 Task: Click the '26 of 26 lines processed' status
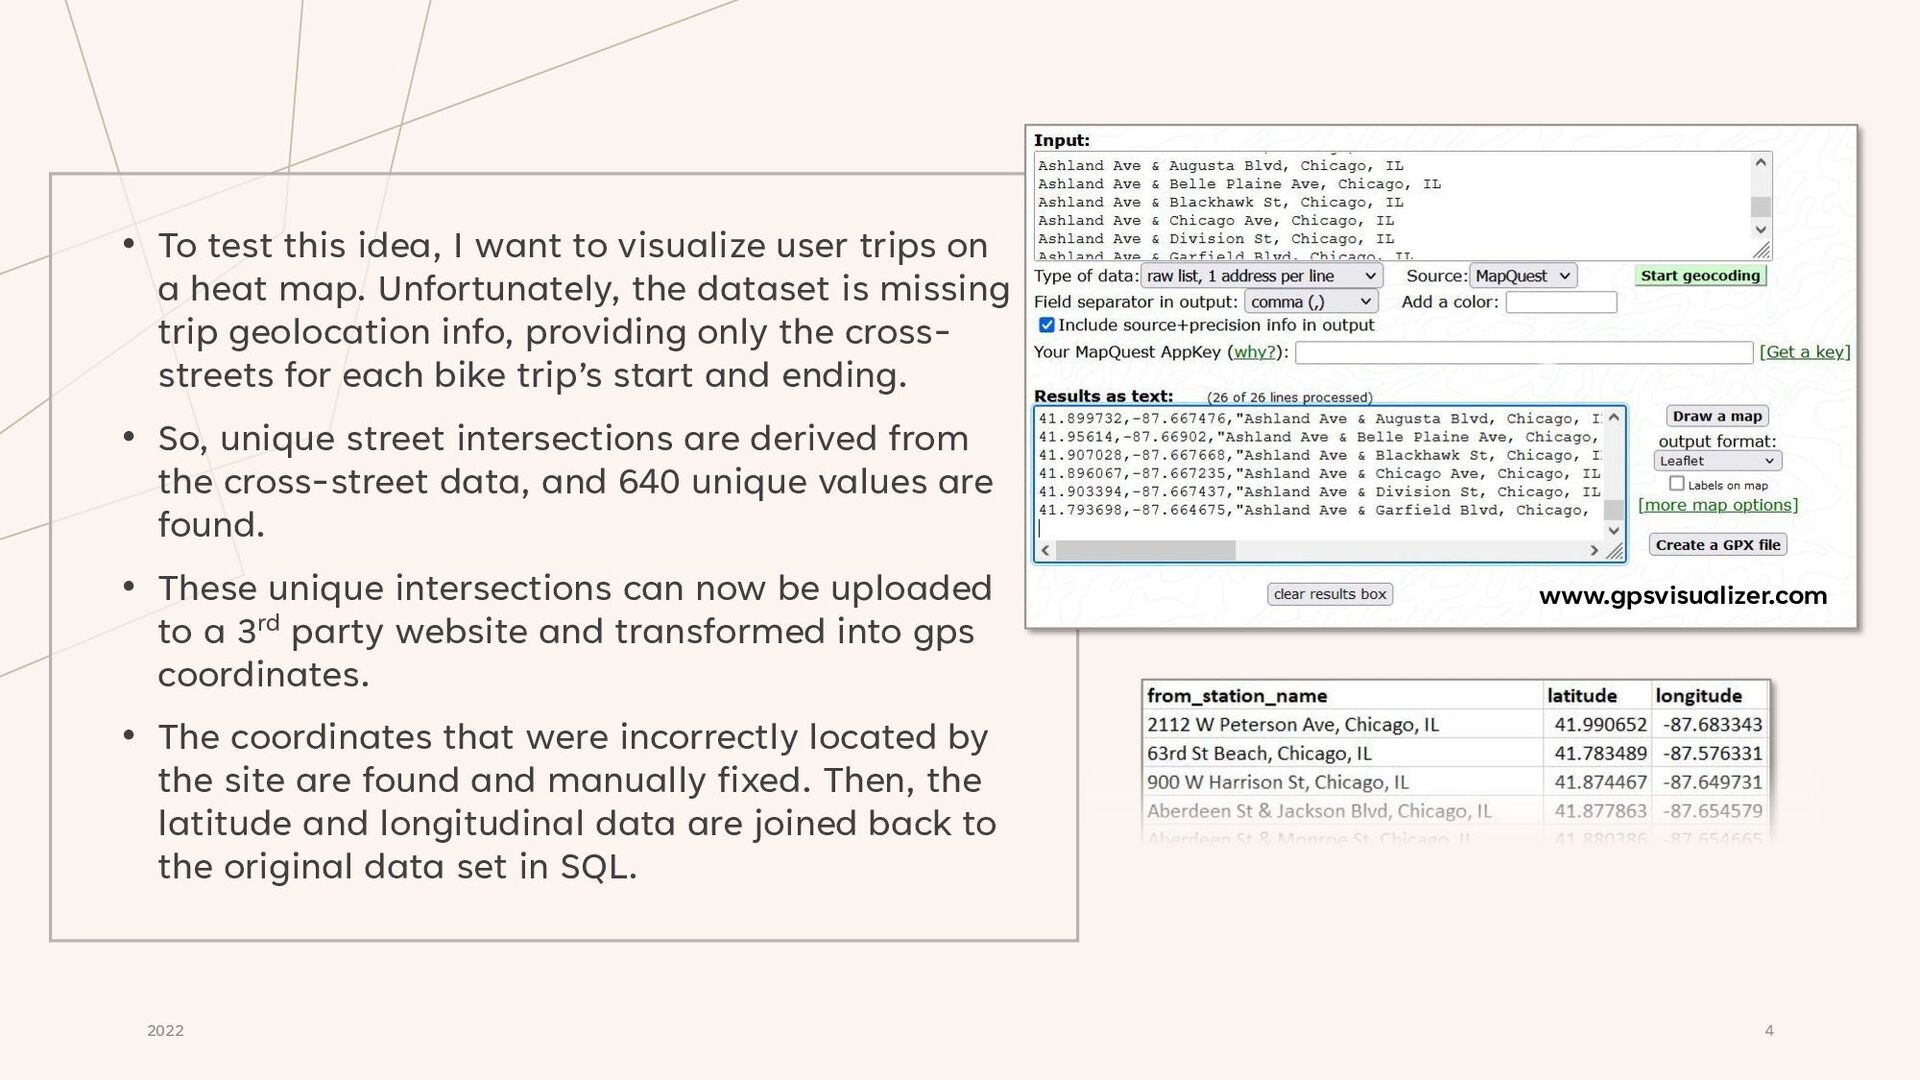1289,398
